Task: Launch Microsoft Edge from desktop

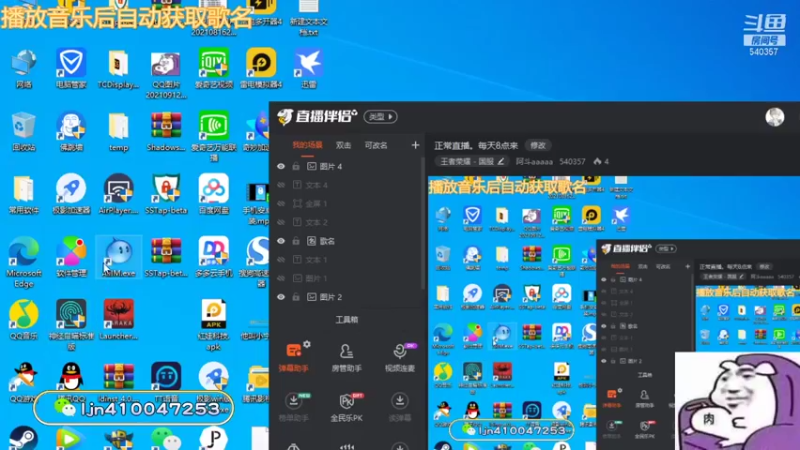Action: coord(23,261)
